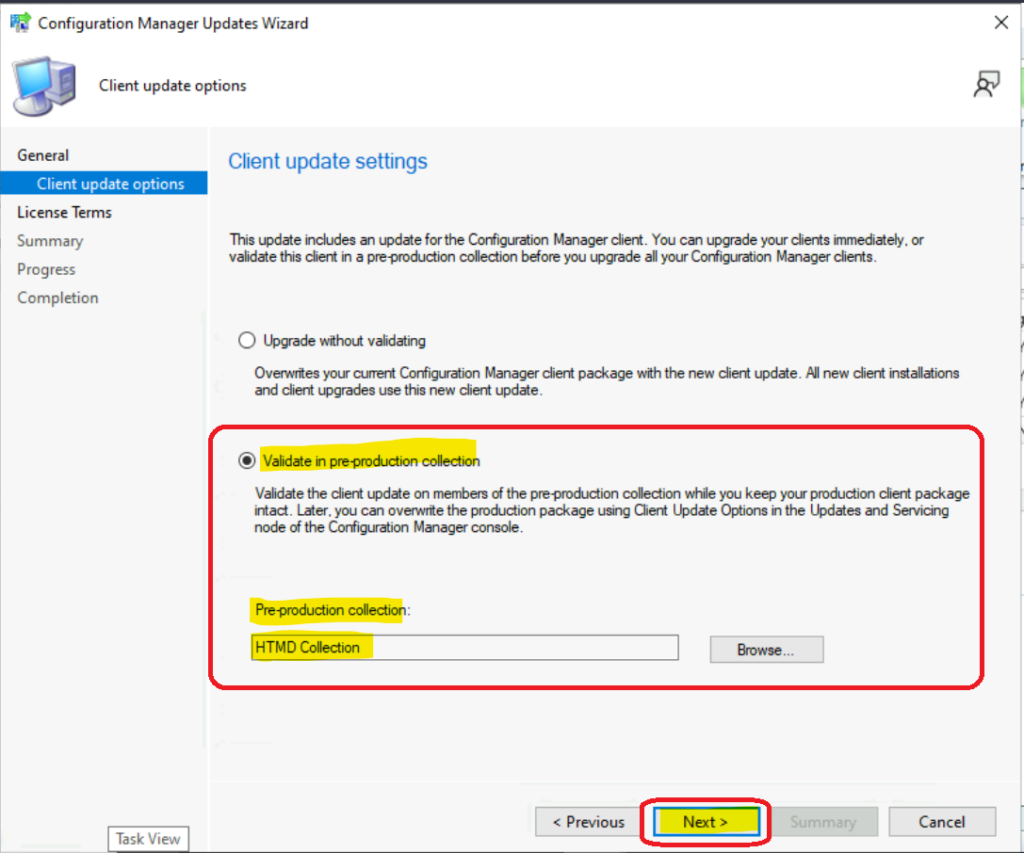Image resolution: width=1024 pixels, height=853 pixels.
Task: Cancel the updates wizard
Action: (942, 822)
